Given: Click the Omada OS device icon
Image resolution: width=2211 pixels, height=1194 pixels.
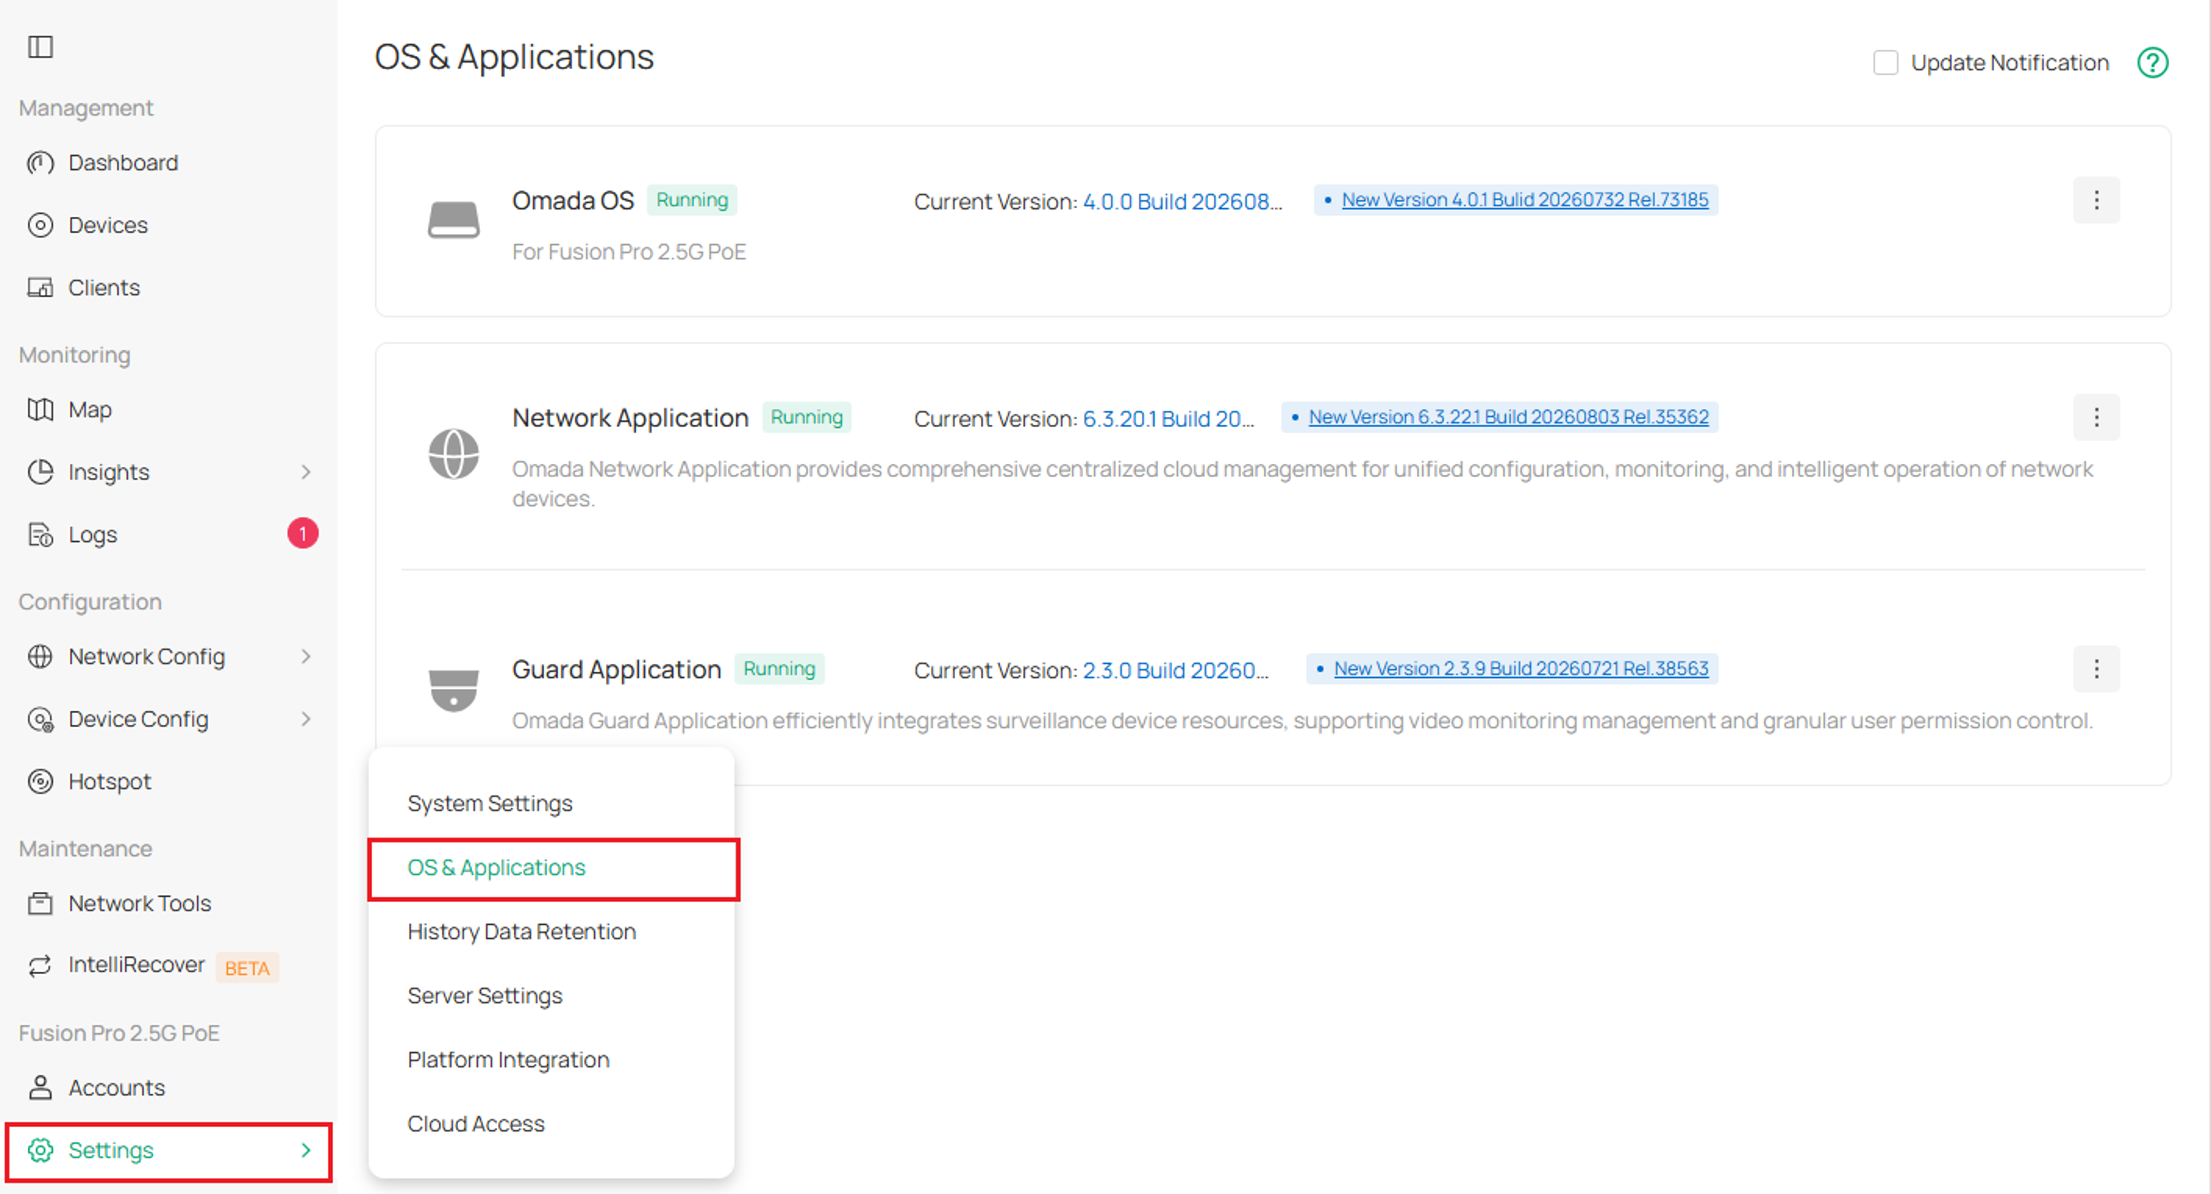Looking at the screenshot, I should (453, 220).
